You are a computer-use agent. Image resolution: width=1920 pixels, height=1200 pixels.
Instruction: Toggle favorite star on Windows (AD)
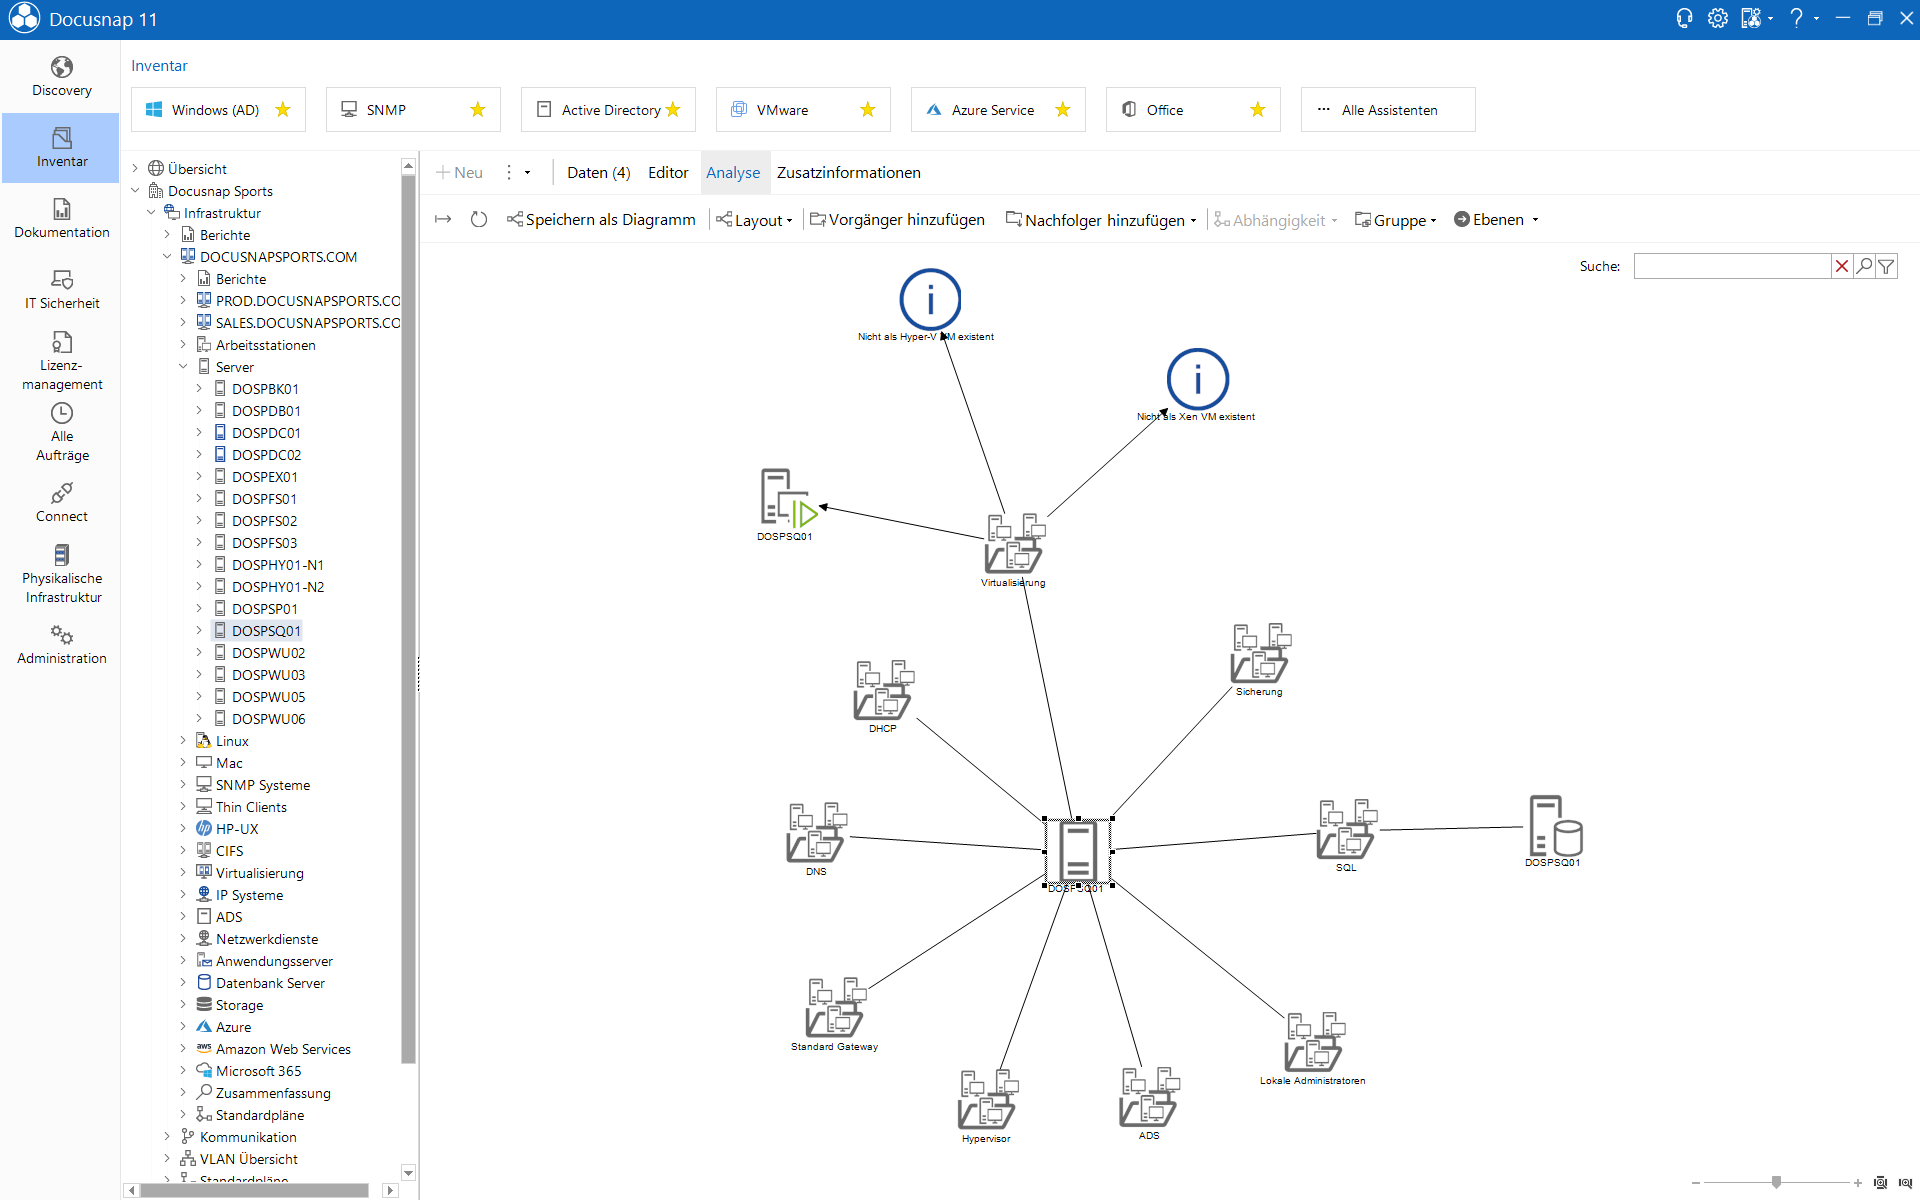(283, 110)
